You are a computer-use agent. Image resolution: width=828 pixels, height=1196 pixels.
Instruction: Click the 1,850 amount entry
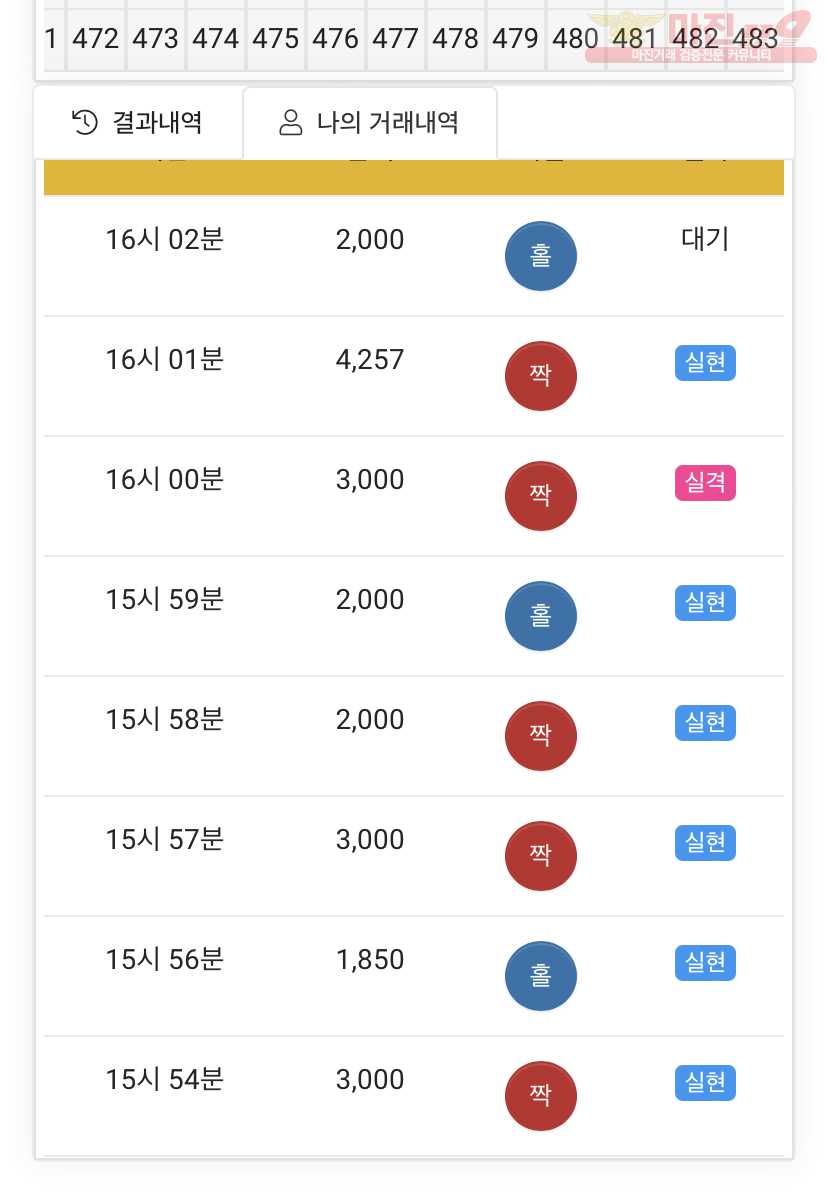pyautogui.click(x=370, y=960)
